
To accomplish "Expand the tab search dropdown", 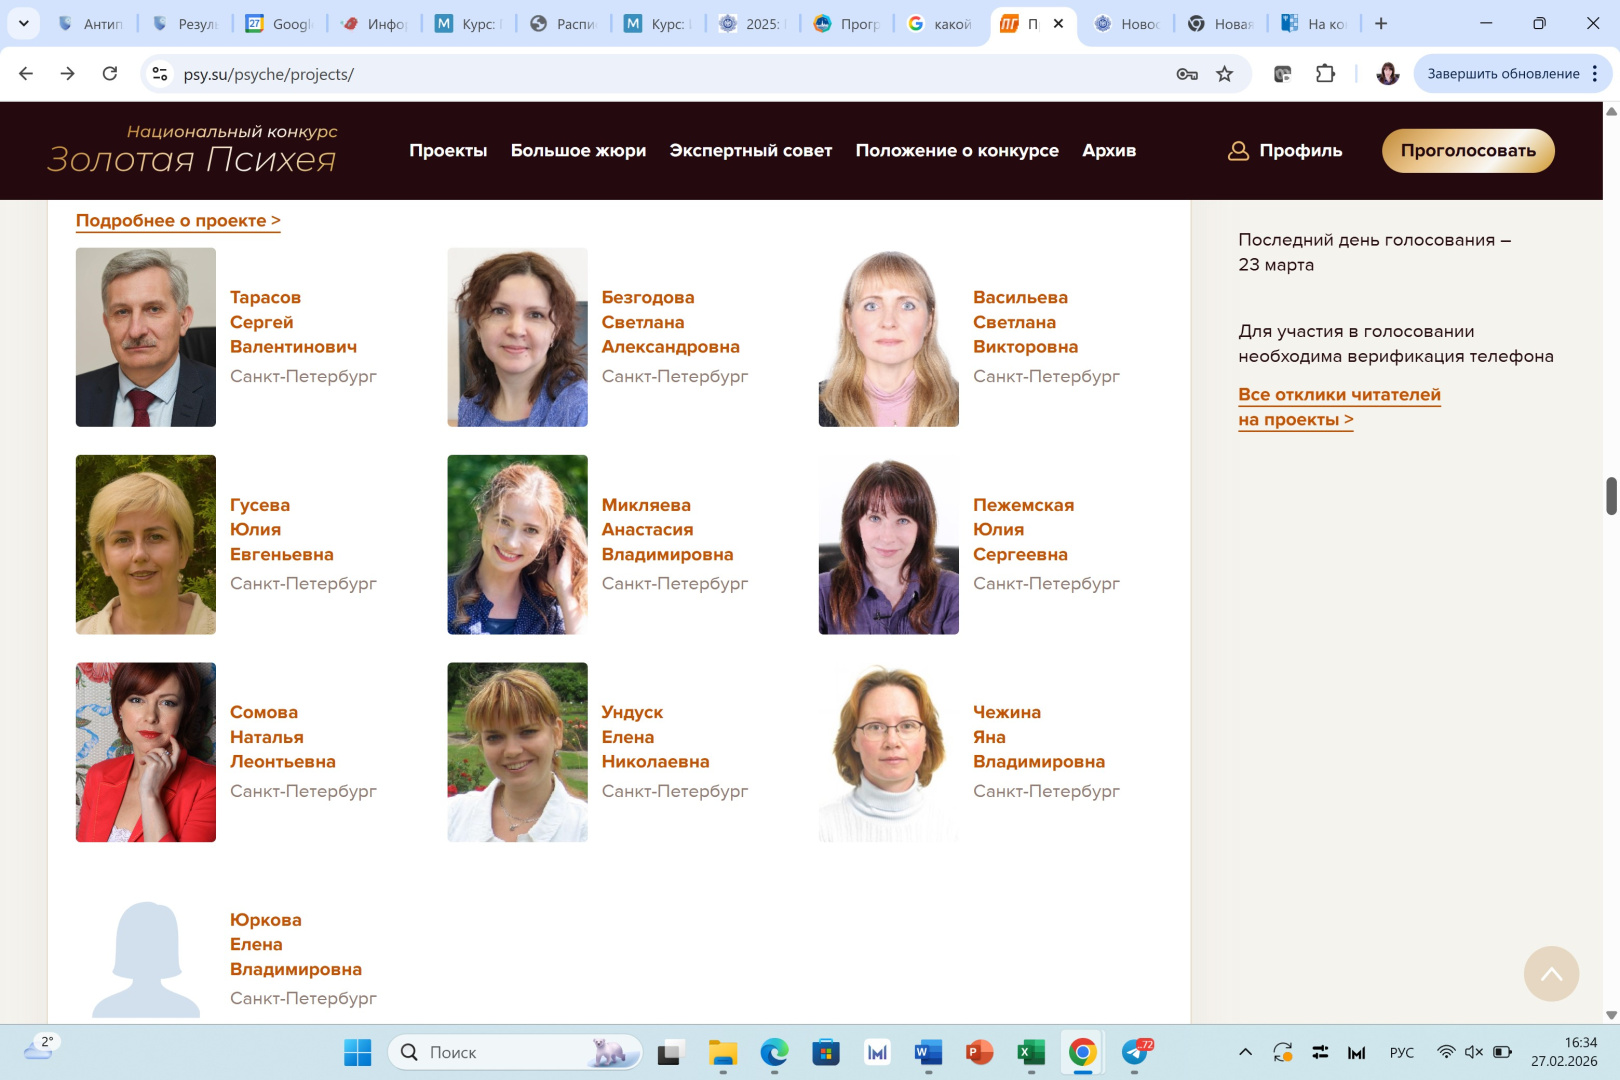I will click(23, 23).
